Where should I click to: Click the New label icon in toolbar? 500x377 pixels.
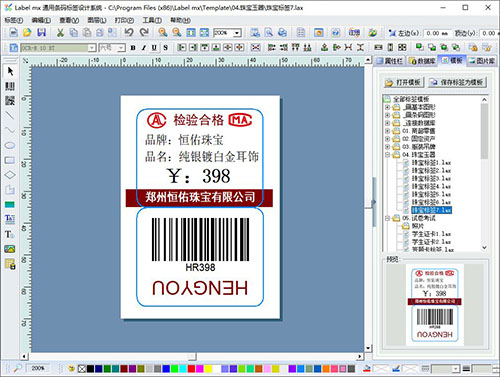tap(13, 32)
